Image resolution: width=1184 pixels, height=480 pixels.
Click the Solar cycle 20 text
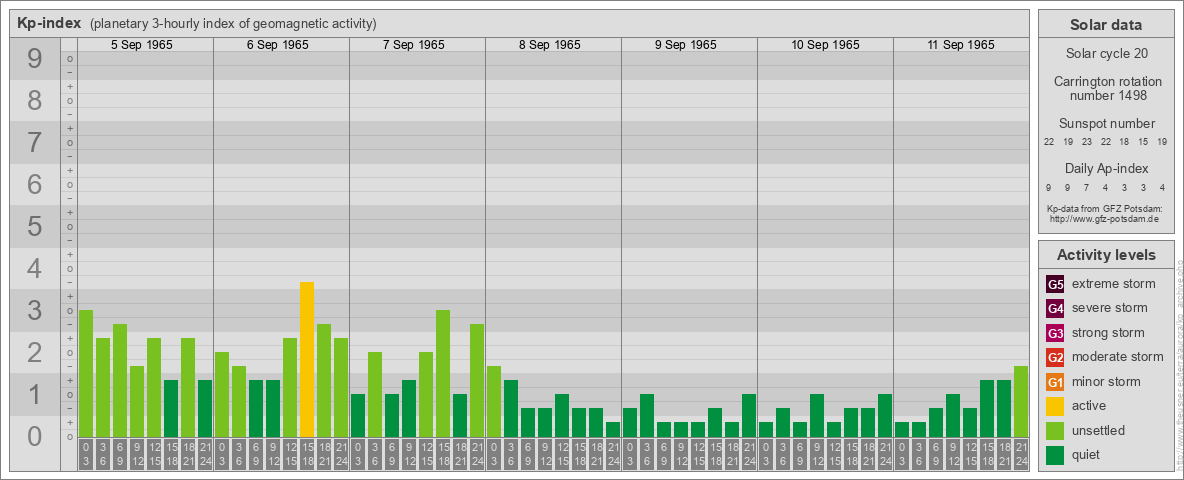(1106, 54)
